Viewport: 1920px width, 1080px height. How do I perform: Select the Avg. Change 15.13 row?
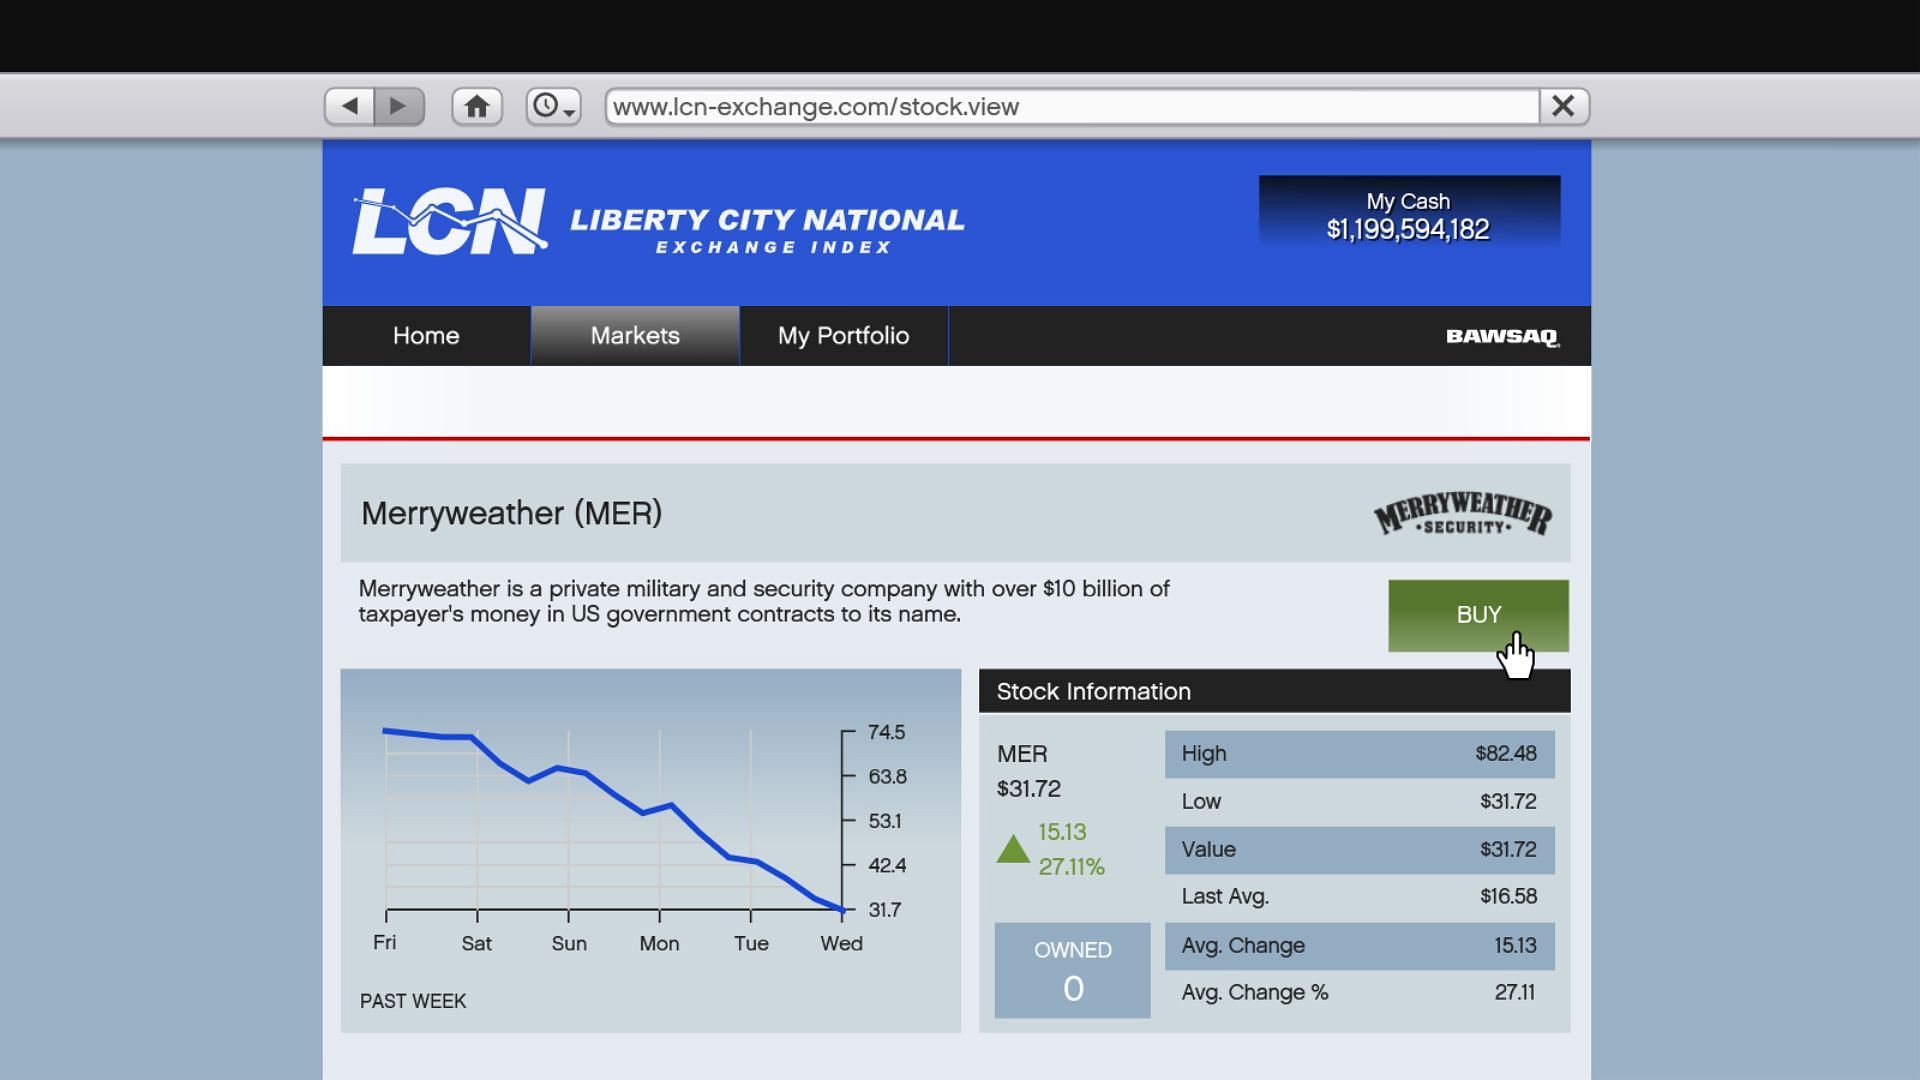tap(1359, 946)
